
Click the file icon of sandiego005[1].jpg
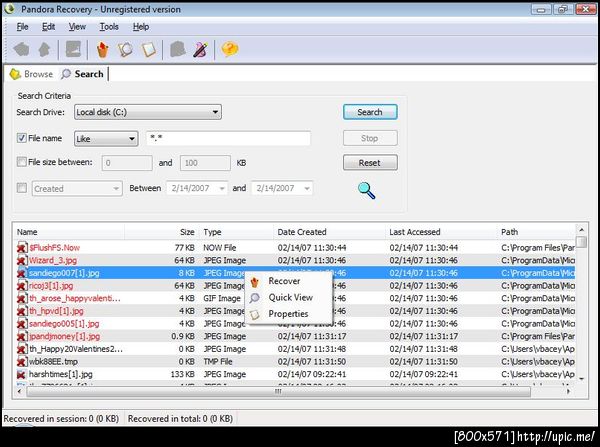[x=22, y=323]
